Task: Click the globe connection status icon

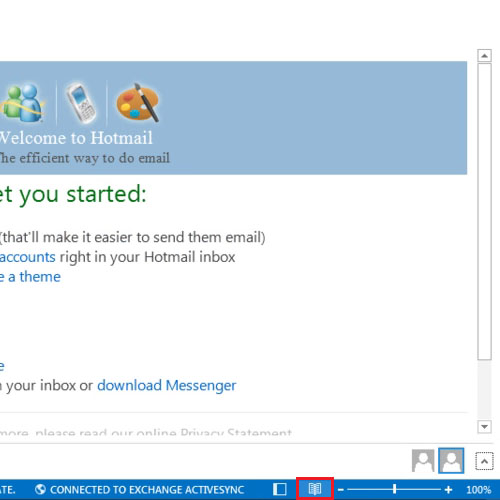Action: [x=40, y=489]
